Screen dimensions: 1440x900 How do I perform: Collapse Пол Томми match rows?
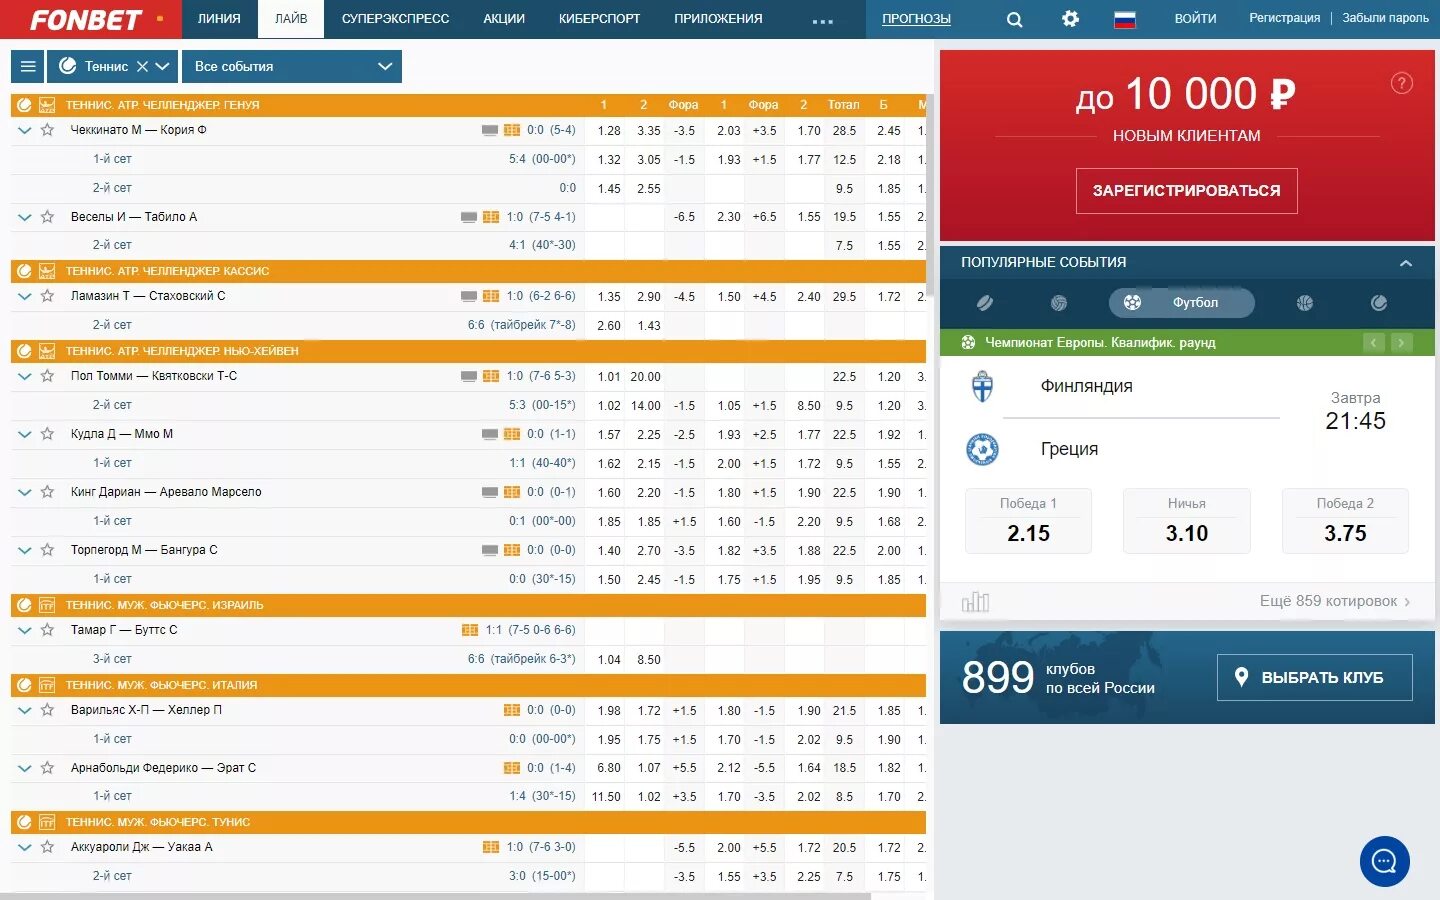click(x=25, y=376)
